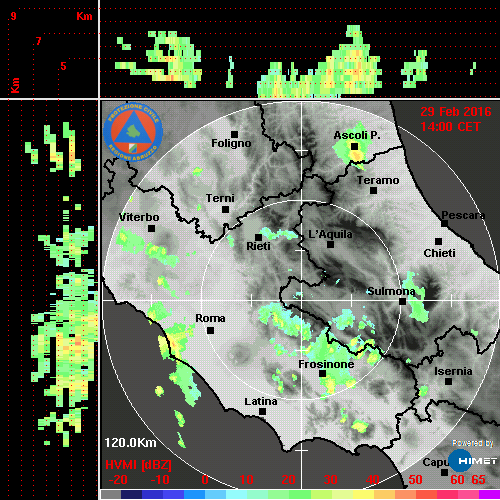Click the '30' dBZ scale value

click(x=330, y=480)
